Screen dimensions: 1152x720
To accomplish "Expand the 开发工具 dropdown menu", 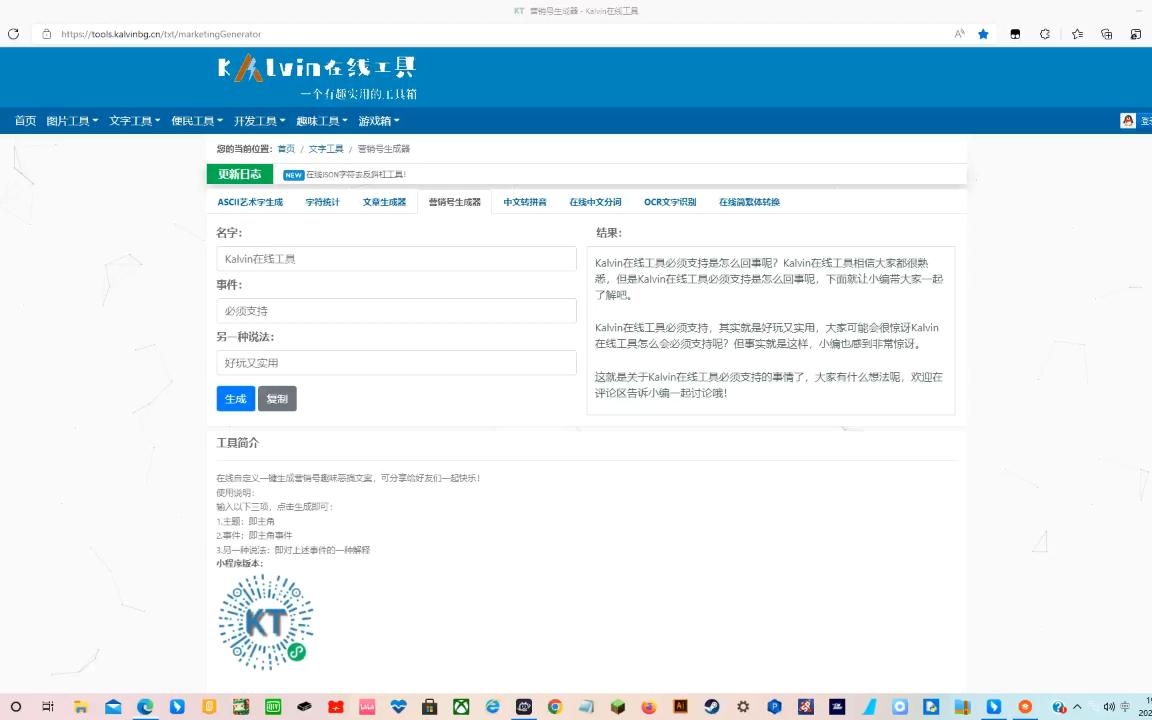I will pyautogui.click(x=259, y=120).
